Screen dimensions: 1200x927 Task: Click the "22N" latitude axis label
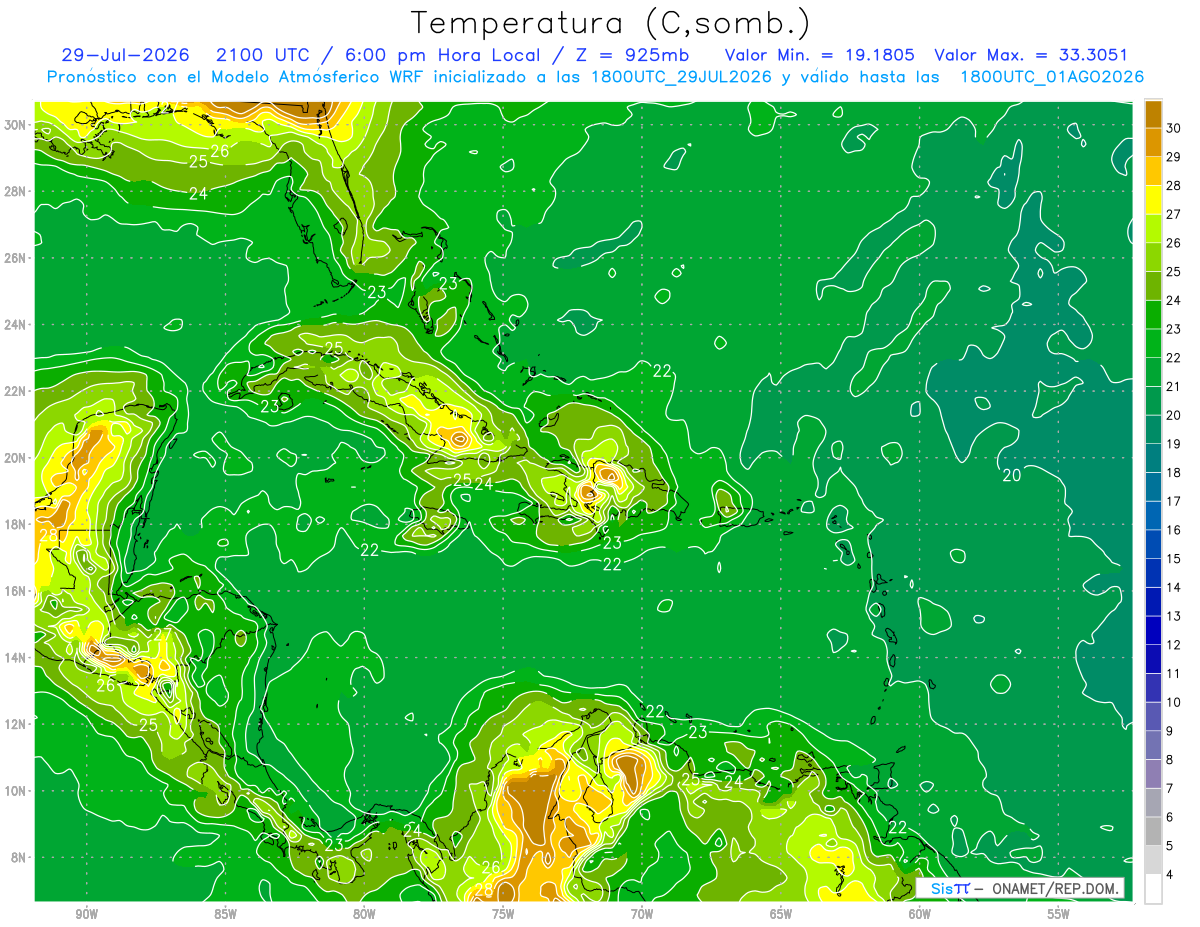pyautogui.click(x=15, y=391)
